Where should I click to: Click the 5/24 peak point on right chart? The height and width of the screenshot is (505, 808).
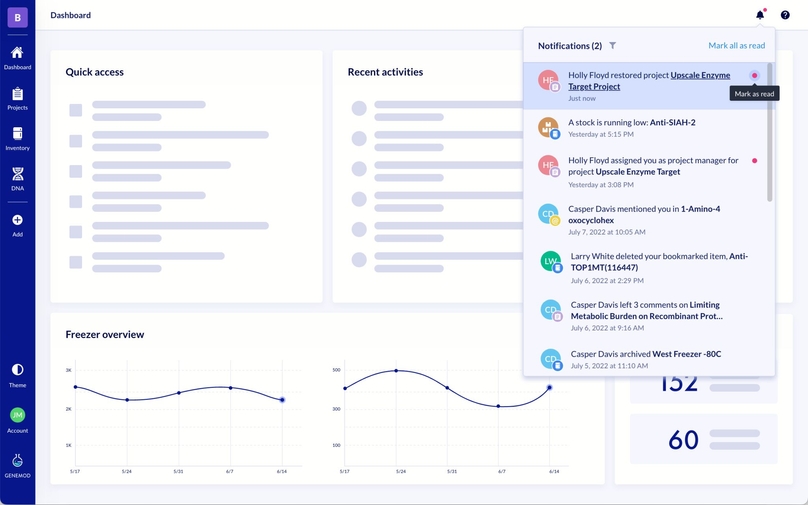(x=396, y=371)
